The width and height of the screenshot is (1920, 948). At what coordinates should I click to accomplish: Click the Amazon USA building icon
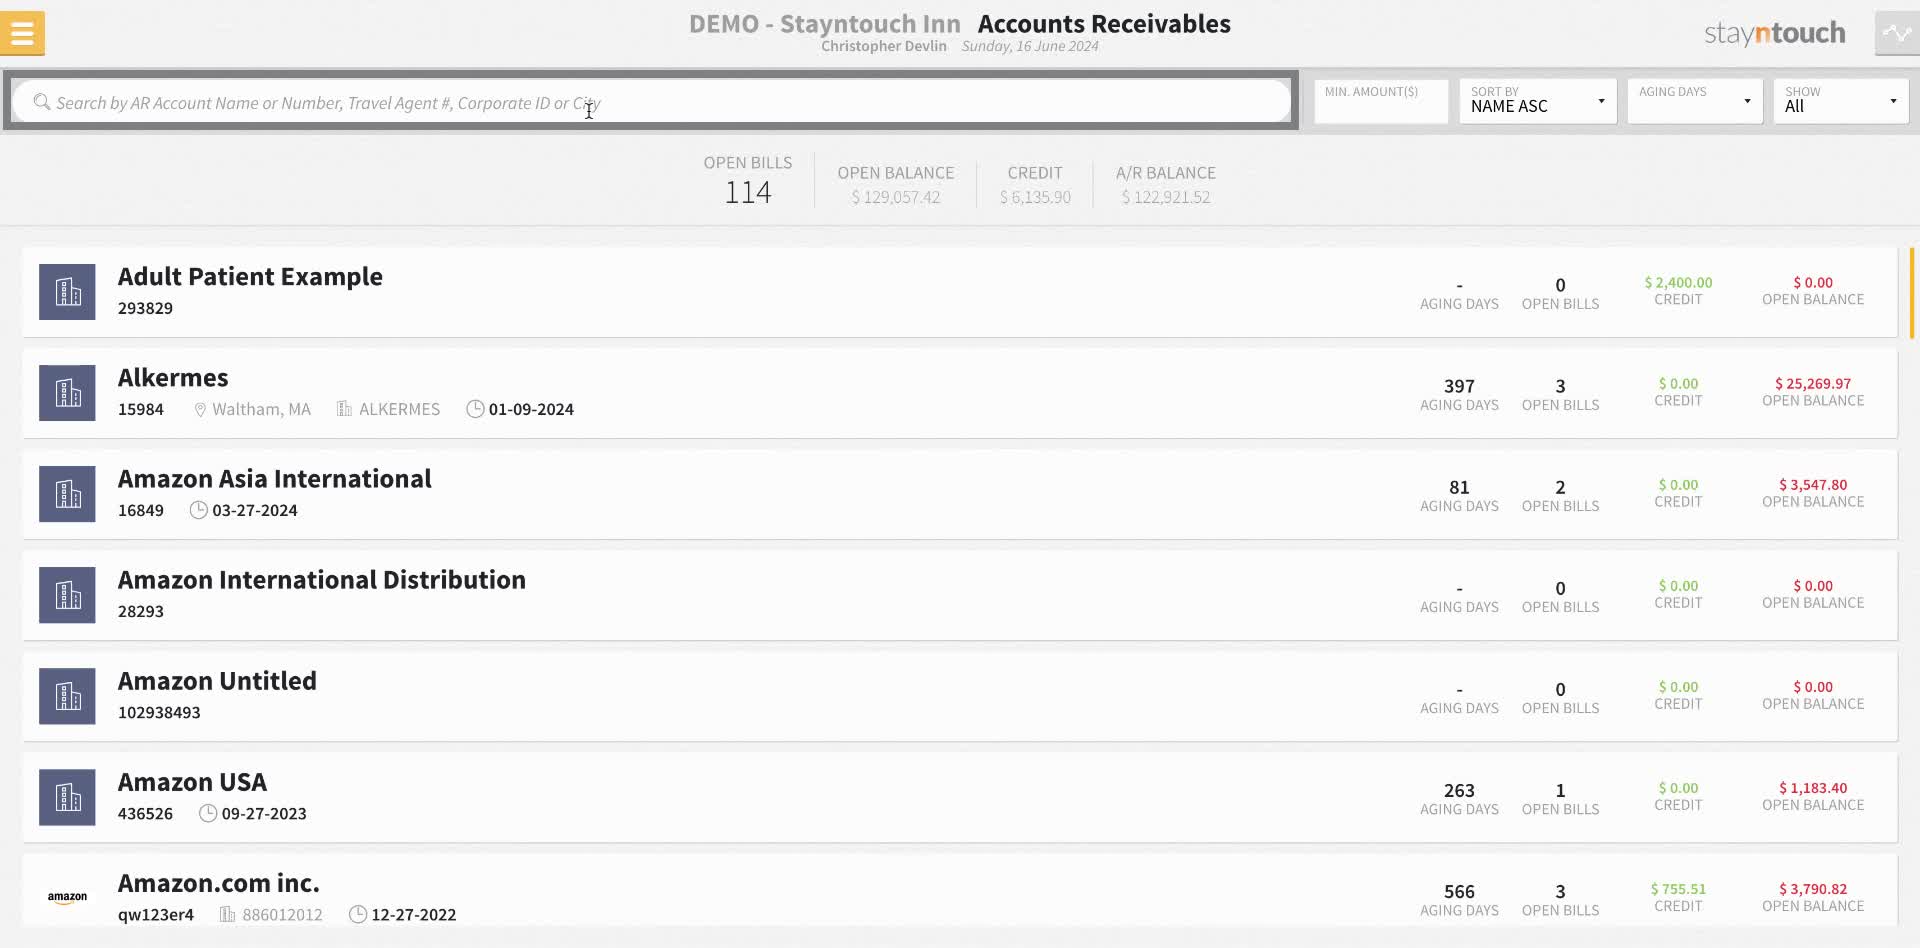pyautogui.click(x=67, y=797)
